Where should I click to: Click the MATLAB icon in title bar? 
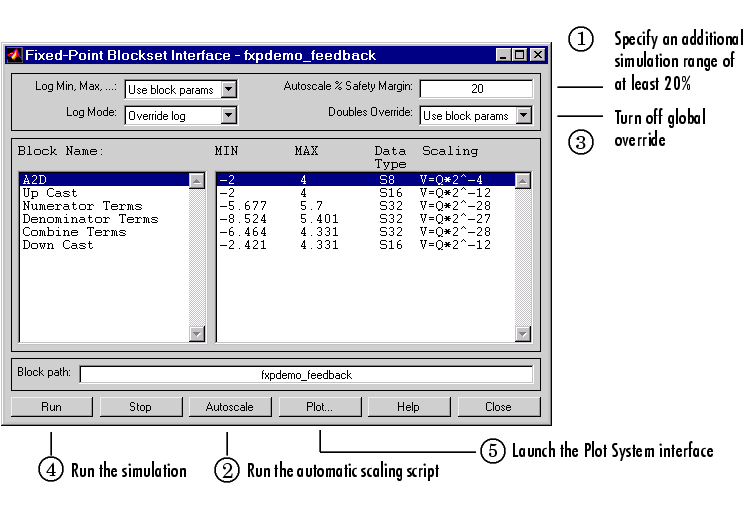[14, 56]
